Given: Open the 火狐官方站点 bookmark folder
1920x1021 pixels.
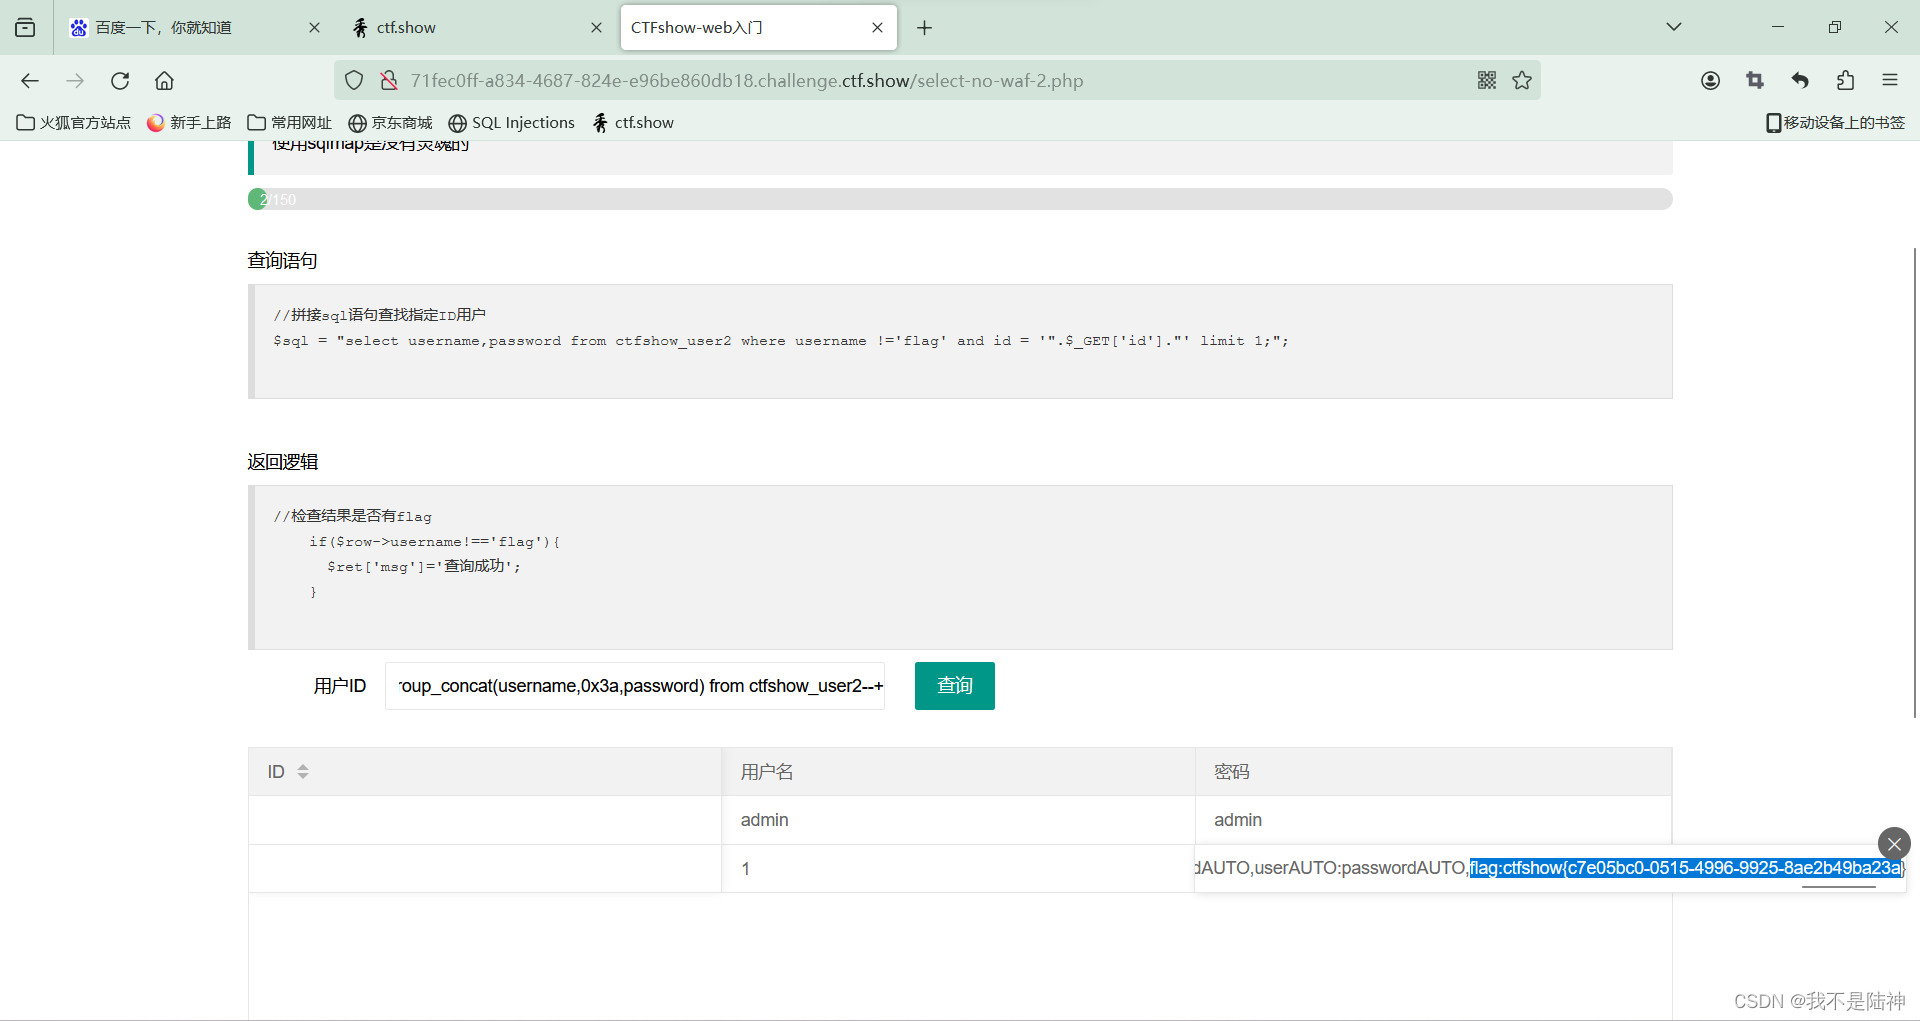Looking at the screenshot, I should click(74, 123).
